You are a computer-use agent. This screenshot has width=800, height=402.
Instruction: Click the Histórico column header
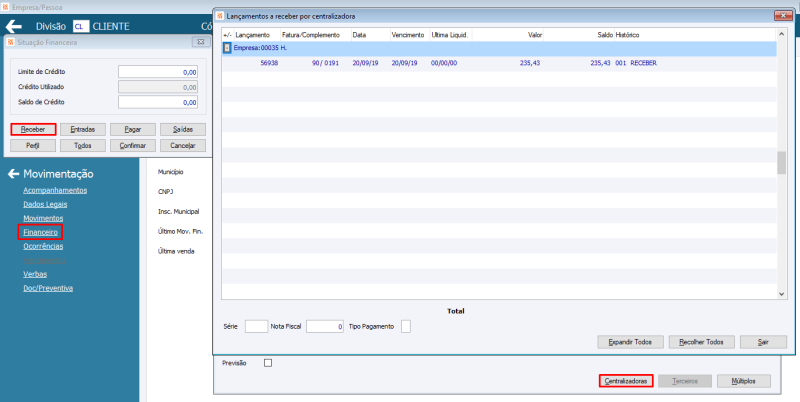tap(627, 35)
